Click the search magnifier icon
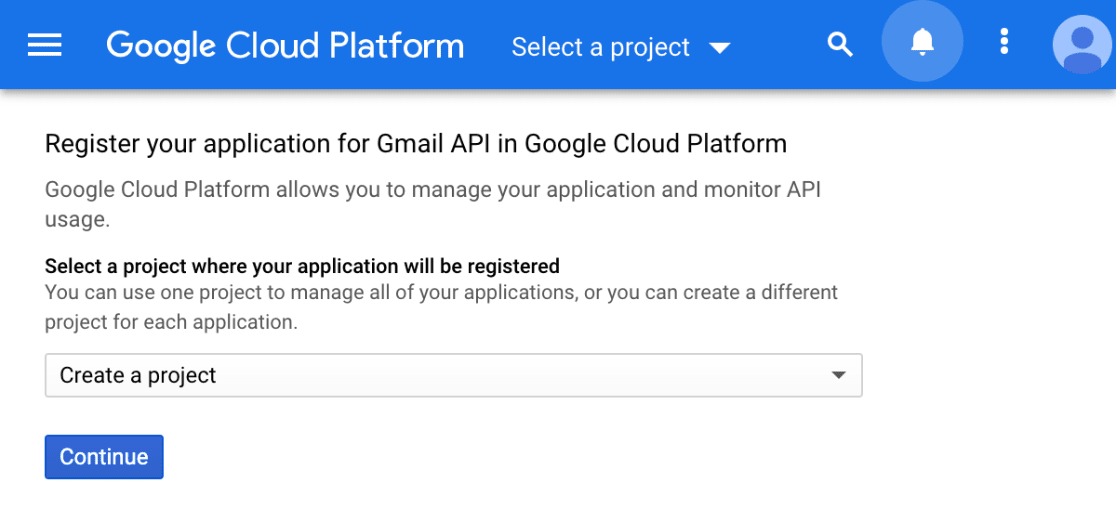This screenshot has width=1116, height=509. pyautogui.click(x=840, y=45)
